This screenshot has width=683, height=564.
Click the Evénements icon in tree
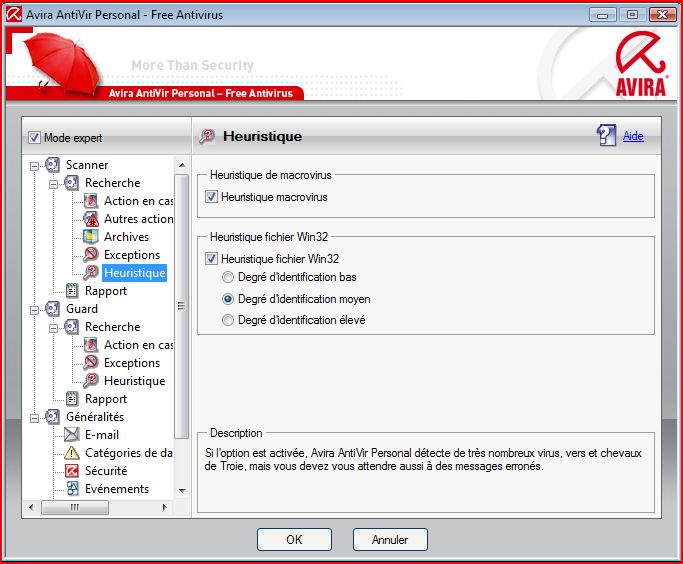pyautogui.click(x=72, y=489)
